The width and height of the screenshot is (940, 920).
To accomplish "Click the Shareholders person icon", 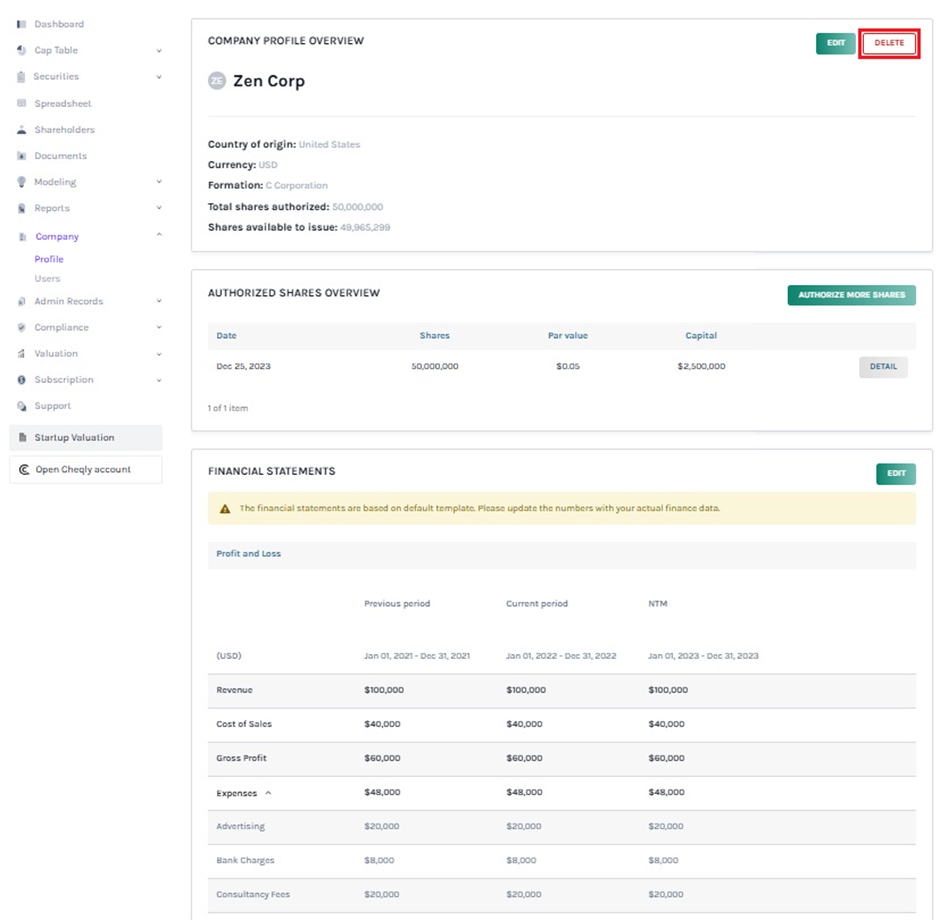I will click(22, 130).
